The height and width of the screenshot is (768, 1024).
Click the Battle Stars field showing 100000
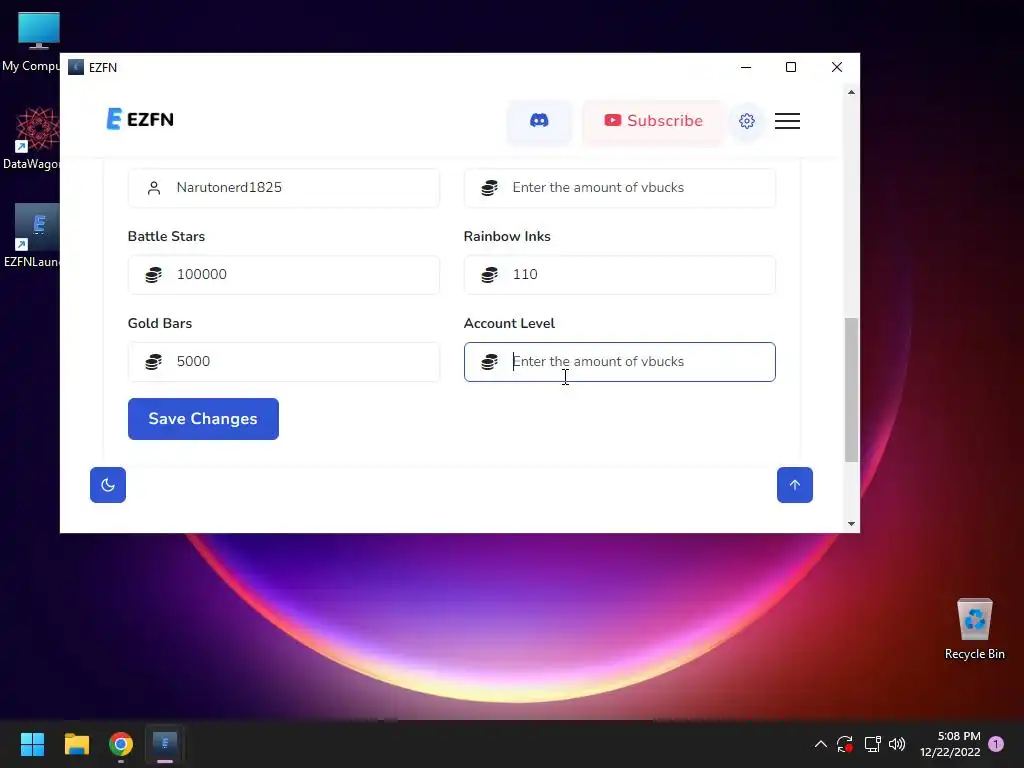(284, 274)
